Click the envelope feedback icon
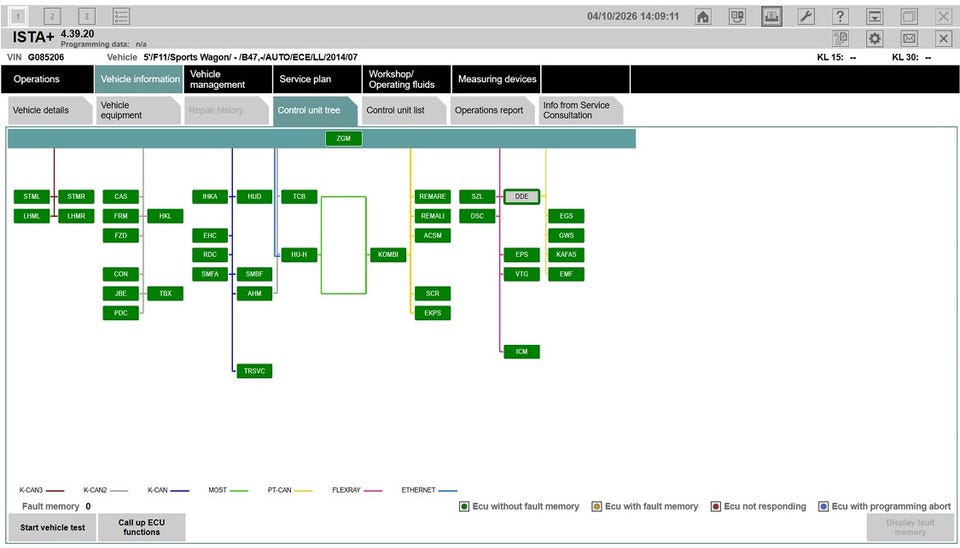This screenshot has height=548, width=960. coord(909,39)
